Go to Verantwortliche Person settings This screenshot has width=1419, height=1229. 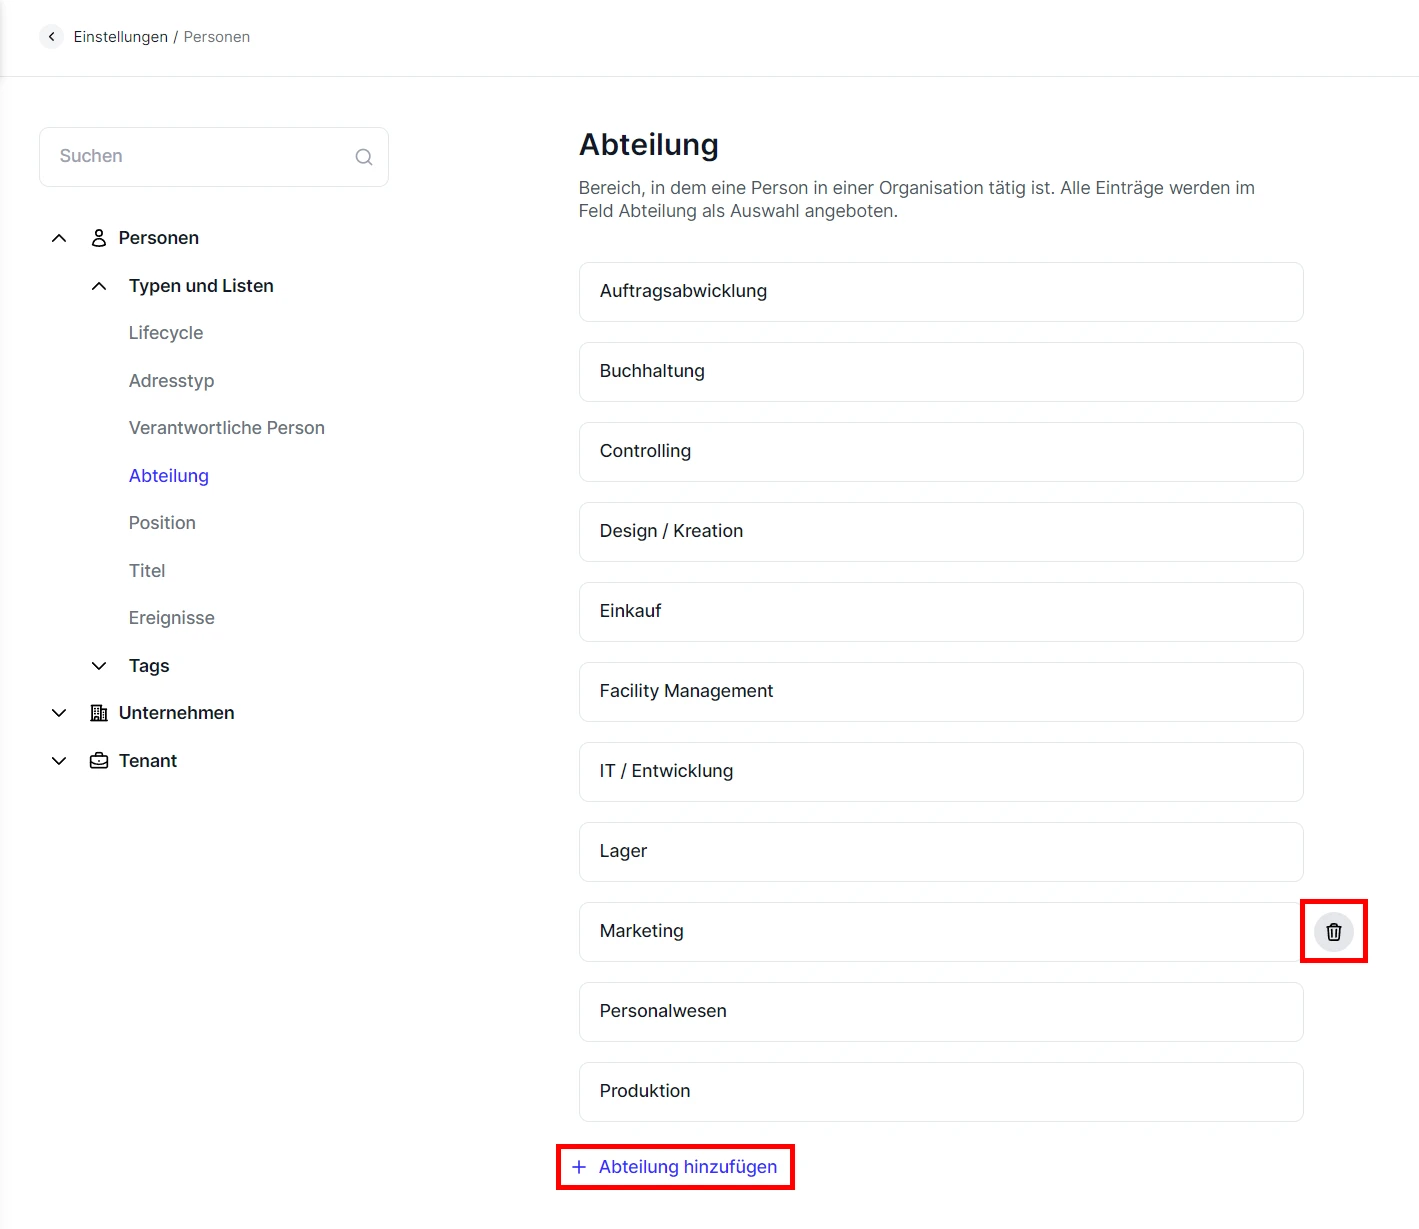(x=226, y=428)
